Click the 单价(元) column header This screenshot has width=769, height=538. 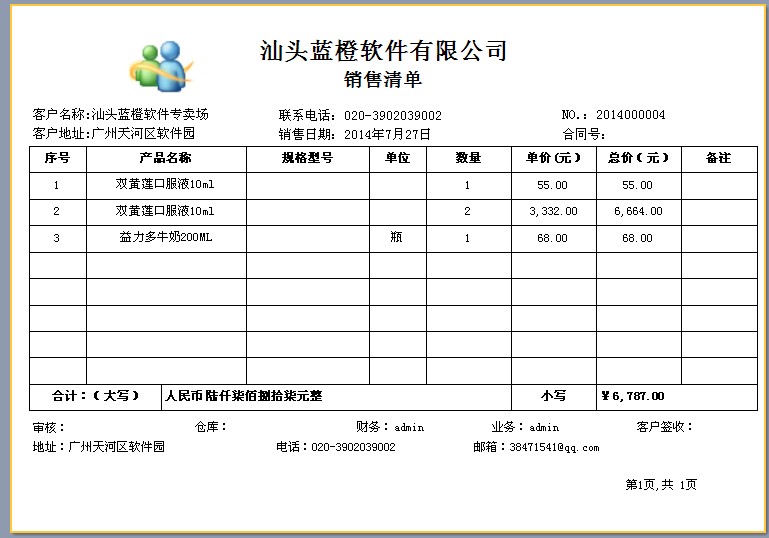tap(553, 158)
